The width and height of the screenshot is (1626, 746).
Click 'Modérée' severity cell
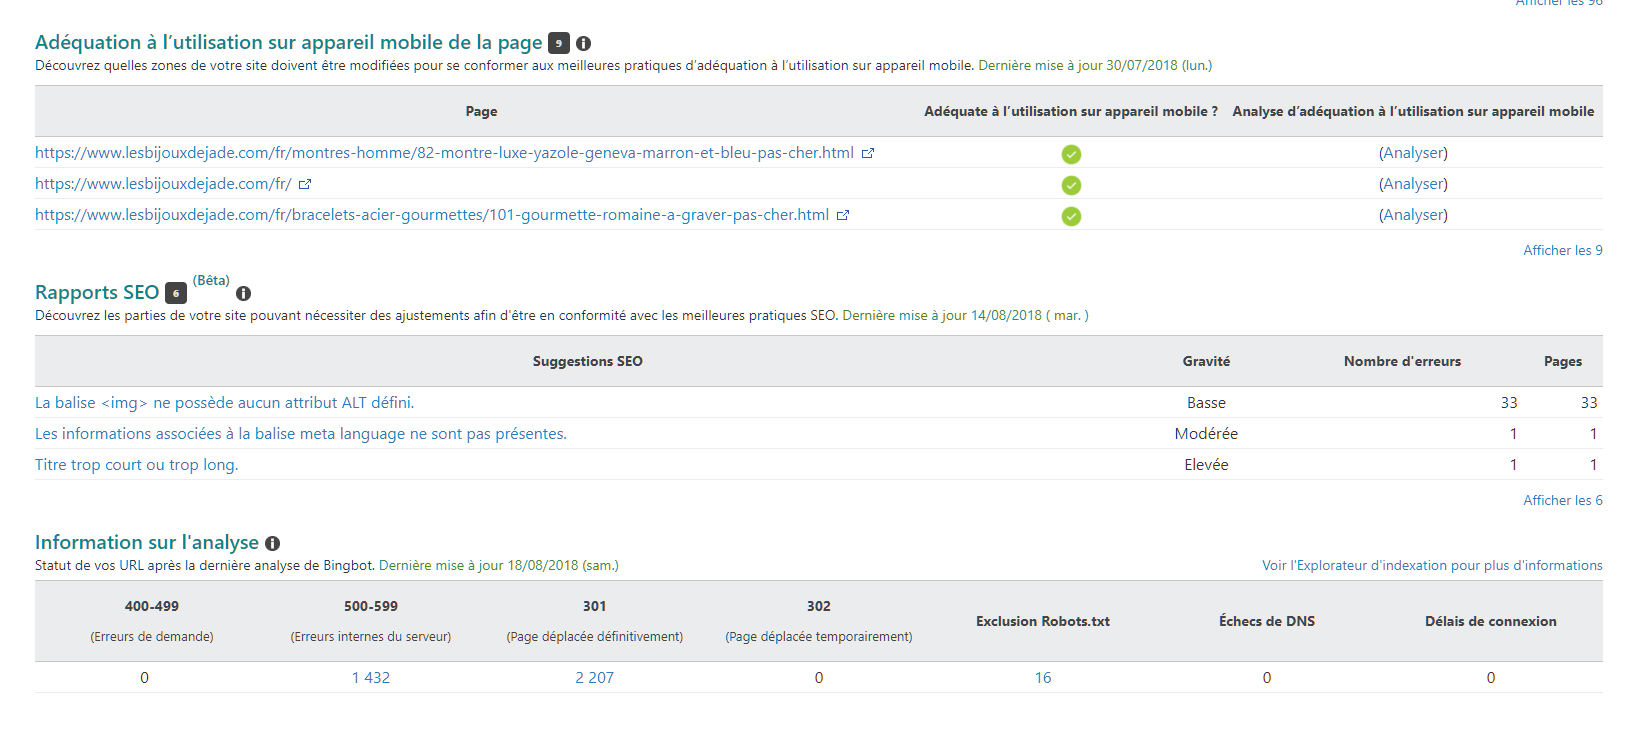pyautogui.click(x=1206, y=434)
